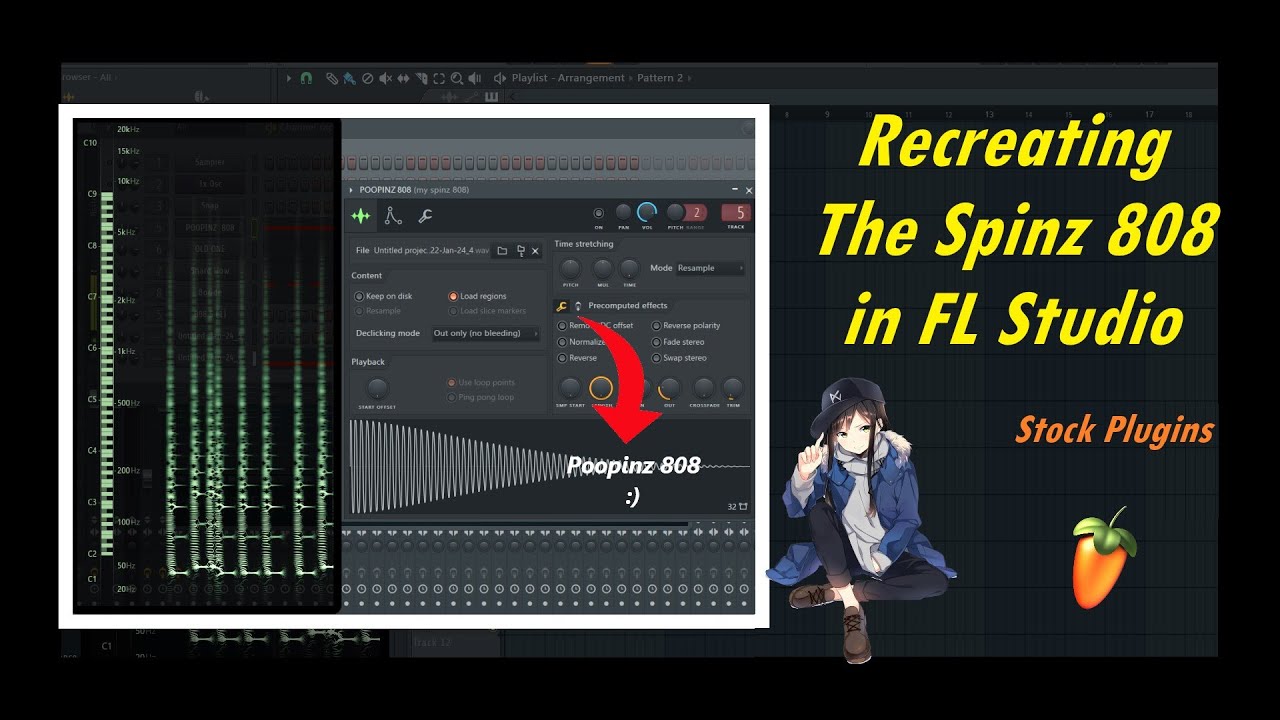
Task: Toggle Ping pong loop option
Action: point(480,397)
